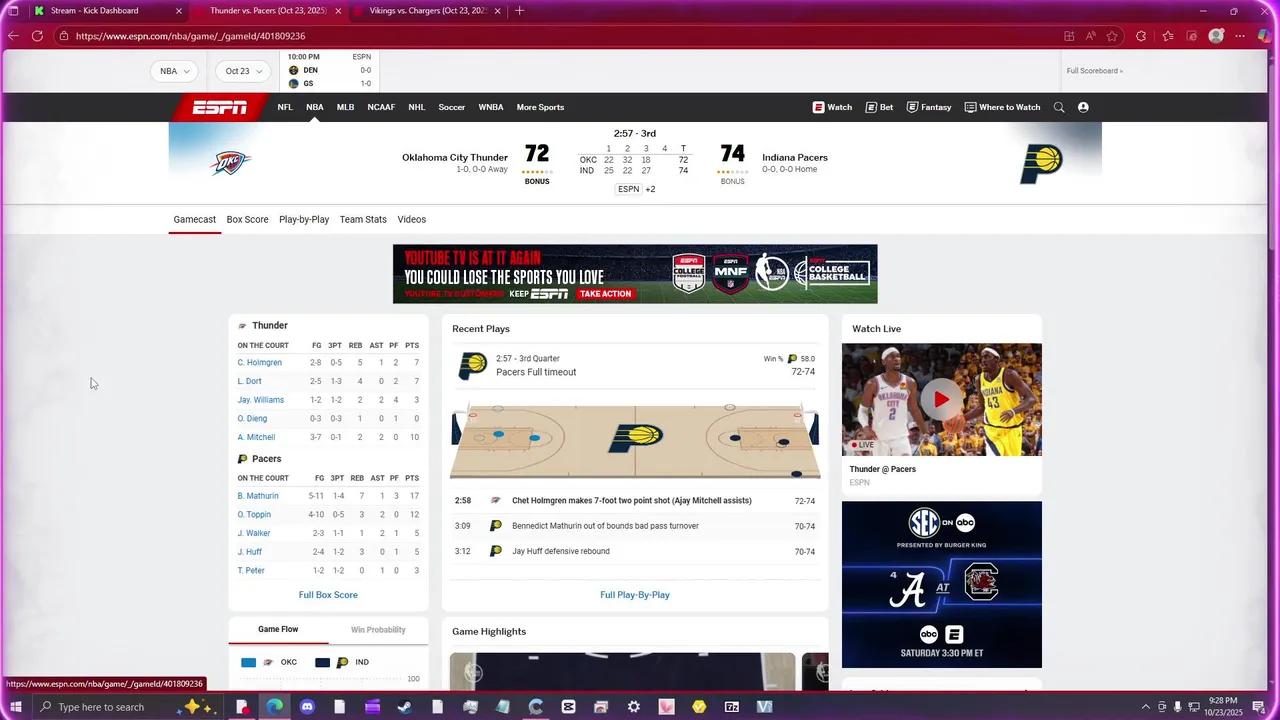Open the Oct 23 date dropdown
This screenshot has width=1280, height=720.
(244, 71)
